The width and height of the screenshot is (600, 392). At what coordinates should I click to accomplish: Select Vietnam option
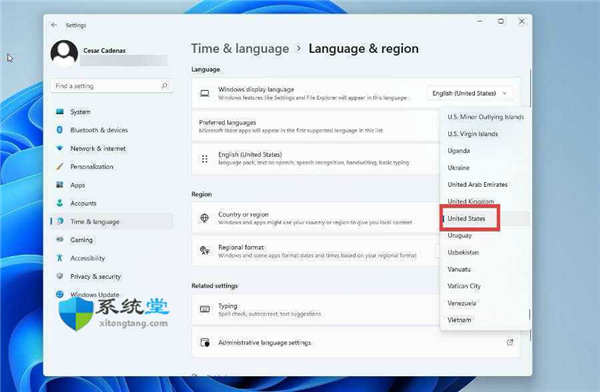(x=485, y=320)
